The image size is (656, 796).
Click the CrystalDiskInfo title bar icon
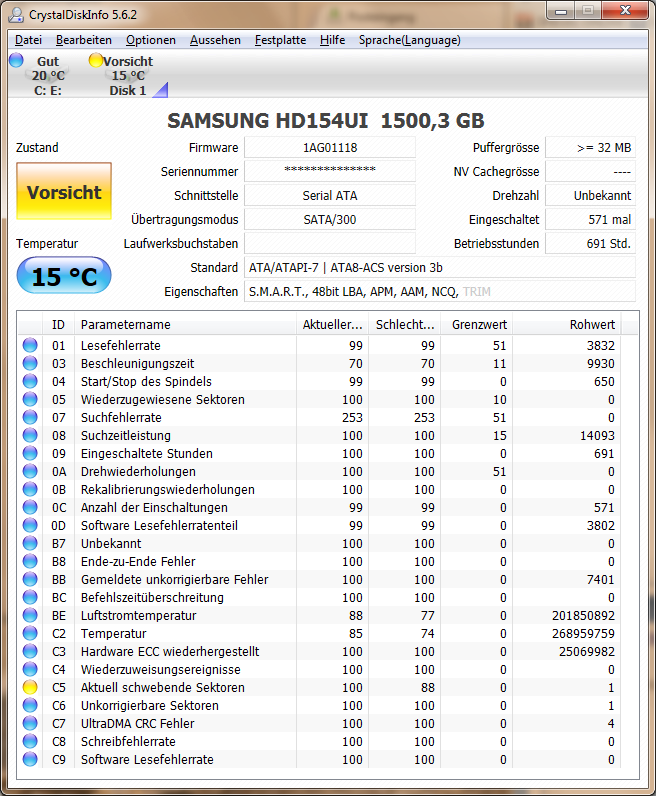[x=16, y=15]
